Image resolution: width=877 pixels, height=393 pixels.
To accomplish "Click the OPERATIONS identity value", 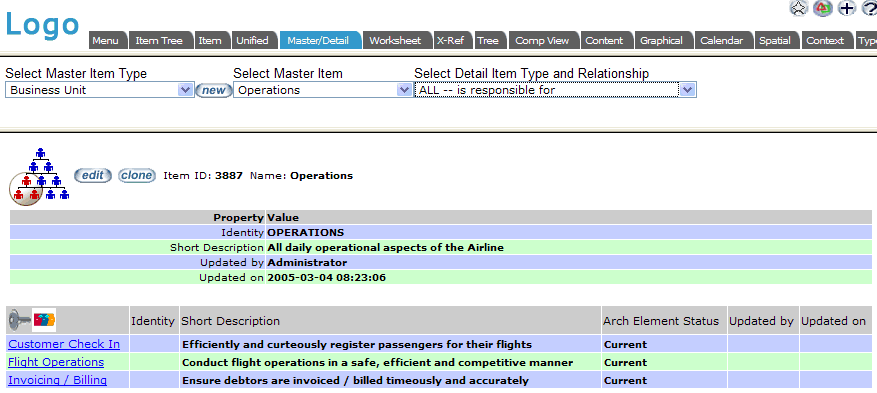I will (x=306, y=233).
